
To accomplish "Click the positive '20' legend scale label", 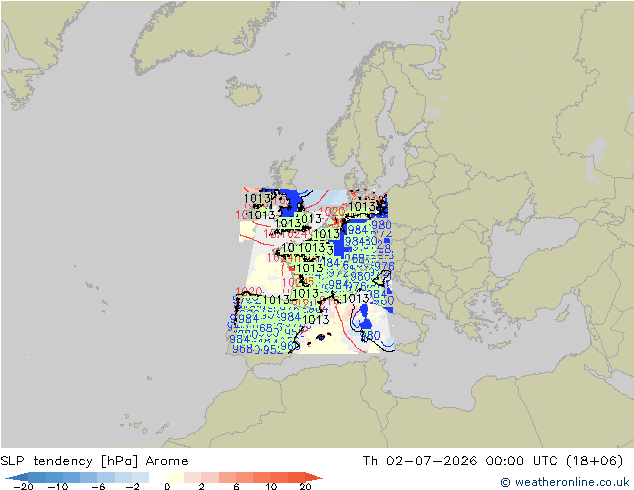I will click(x=305, y=486).
